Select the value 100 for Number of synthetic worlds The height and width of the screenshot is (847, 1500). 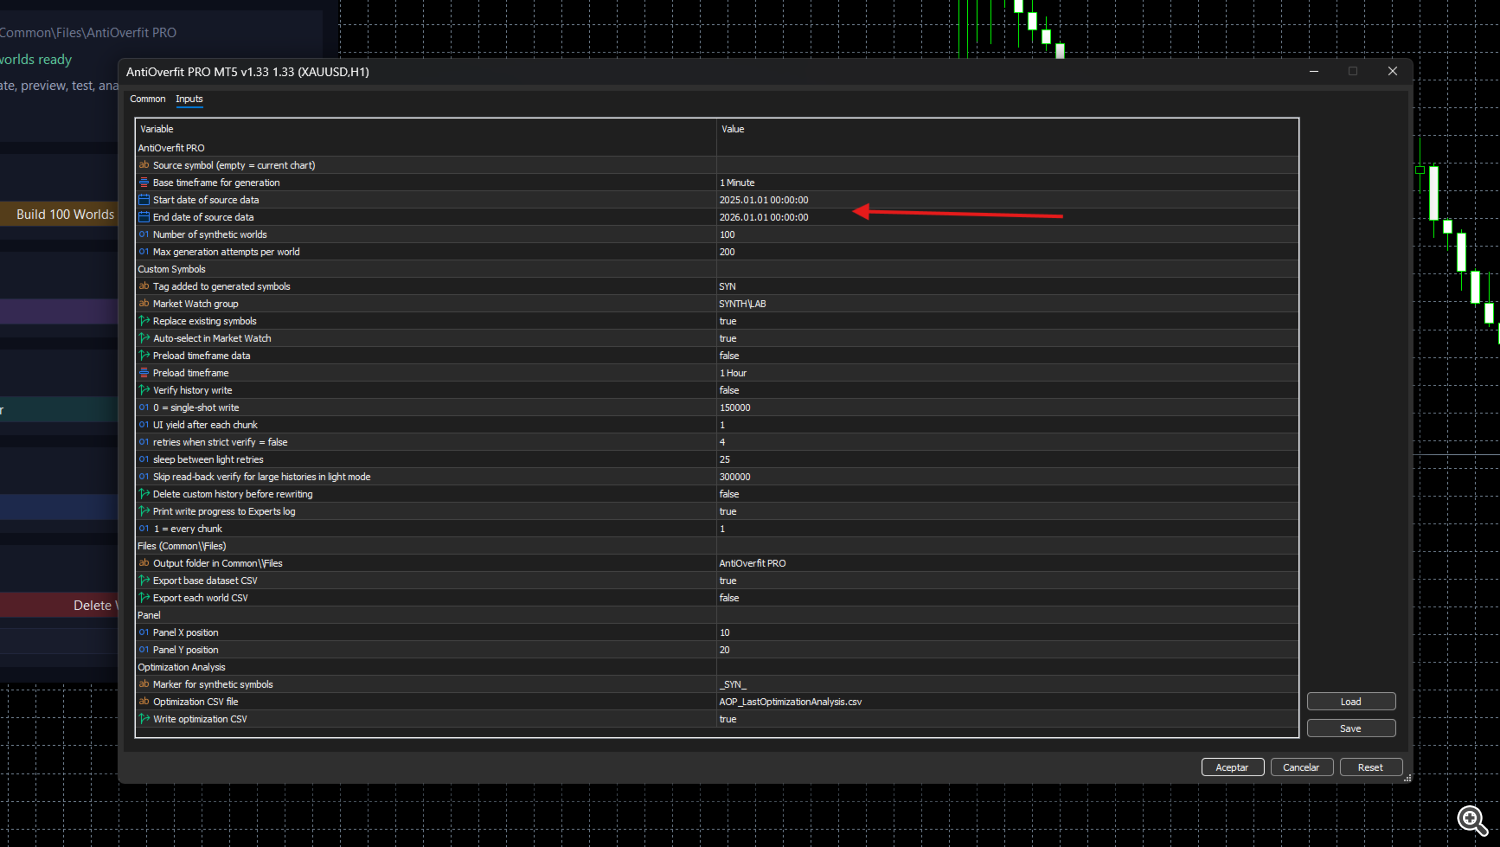click(x=727, y=234)
